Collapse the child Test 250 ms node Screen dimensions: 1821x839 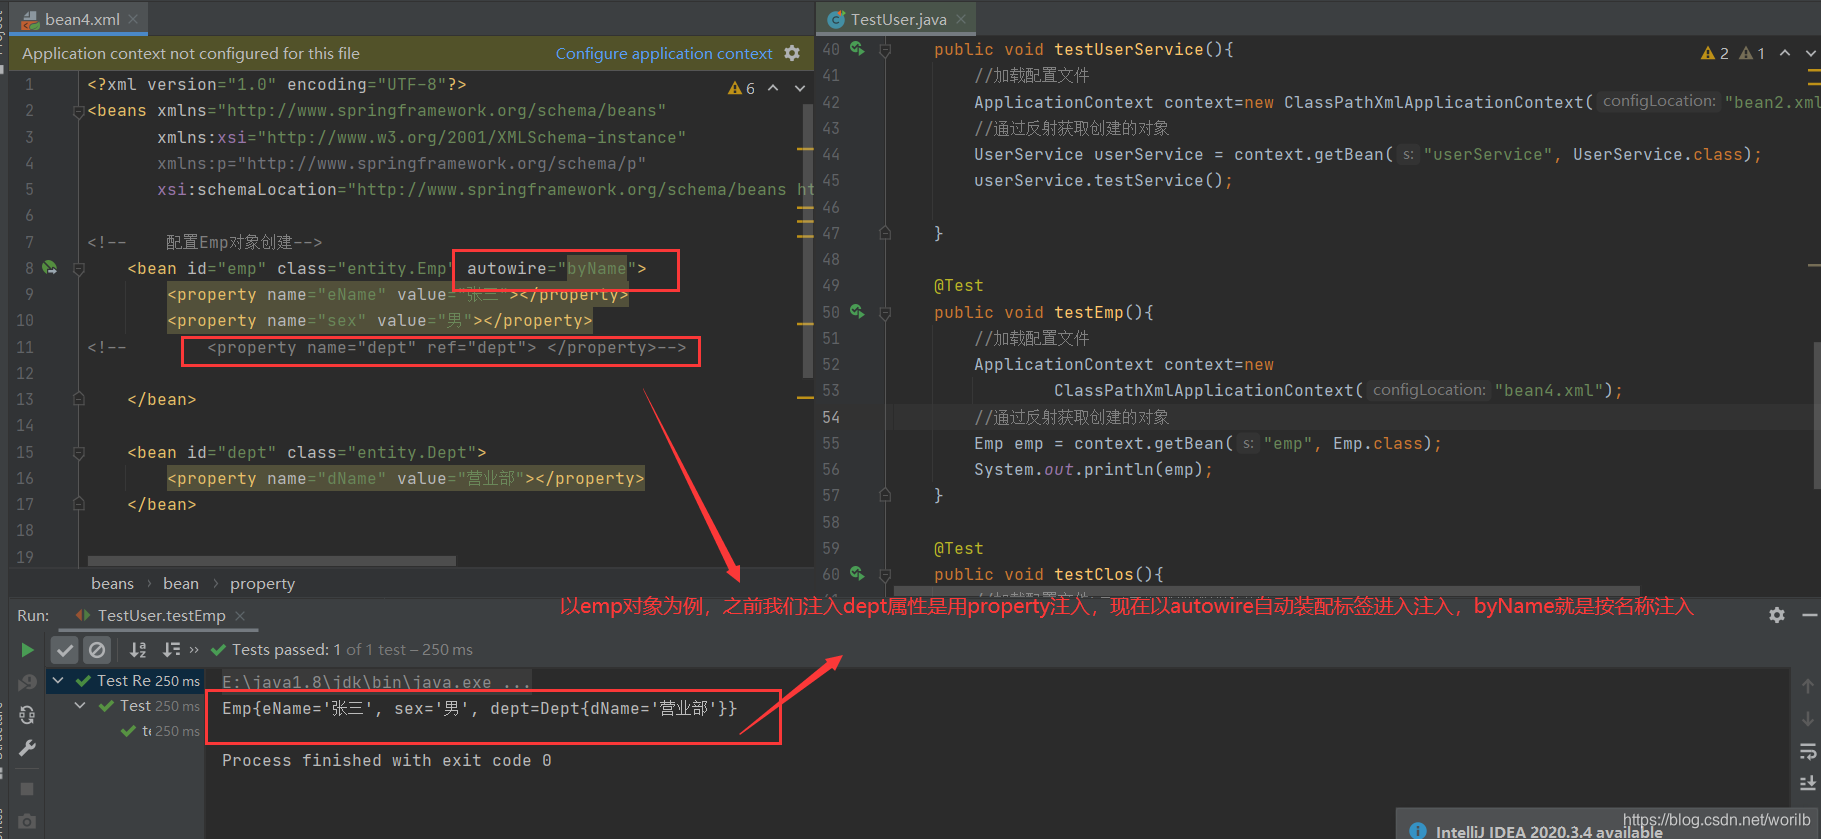coord(80,706)
